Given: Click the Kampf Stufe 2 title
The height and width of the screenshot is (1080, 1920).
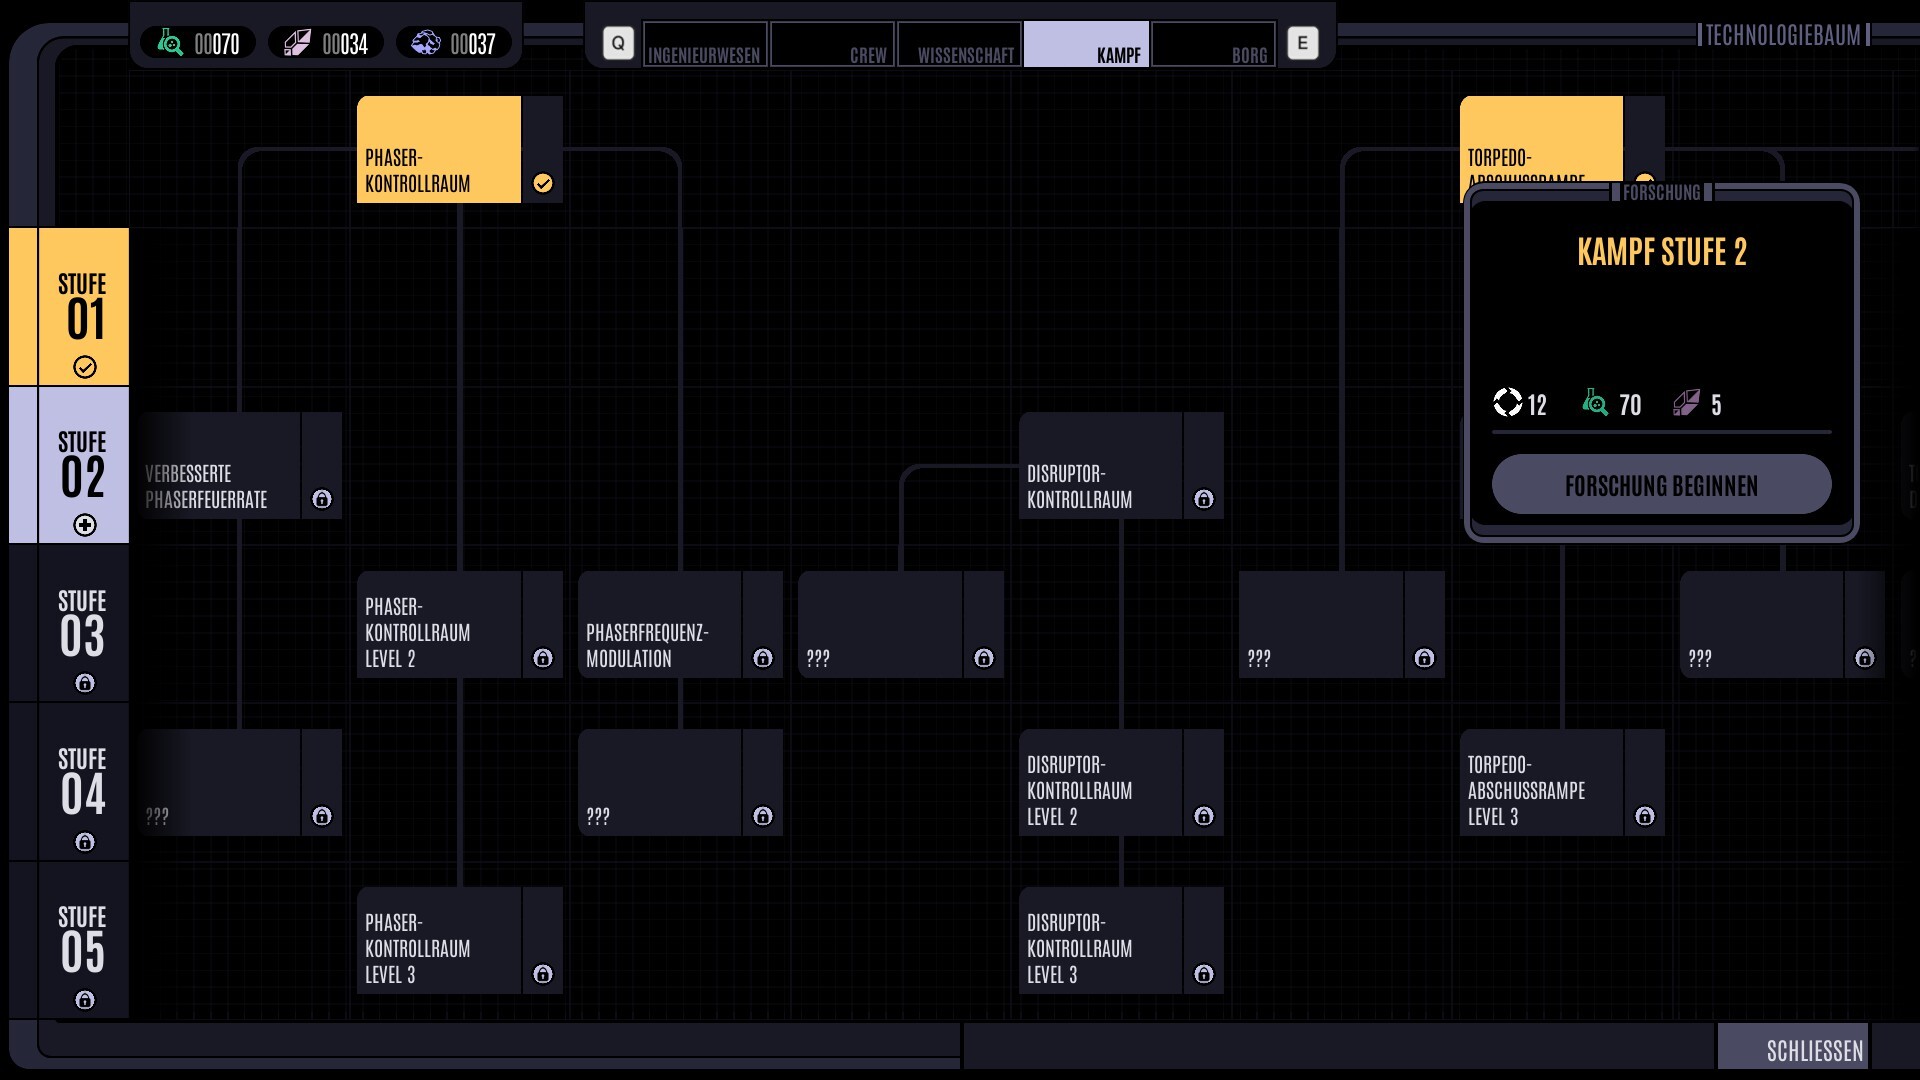Looking at the screenshot, I should coord(1662,252).
